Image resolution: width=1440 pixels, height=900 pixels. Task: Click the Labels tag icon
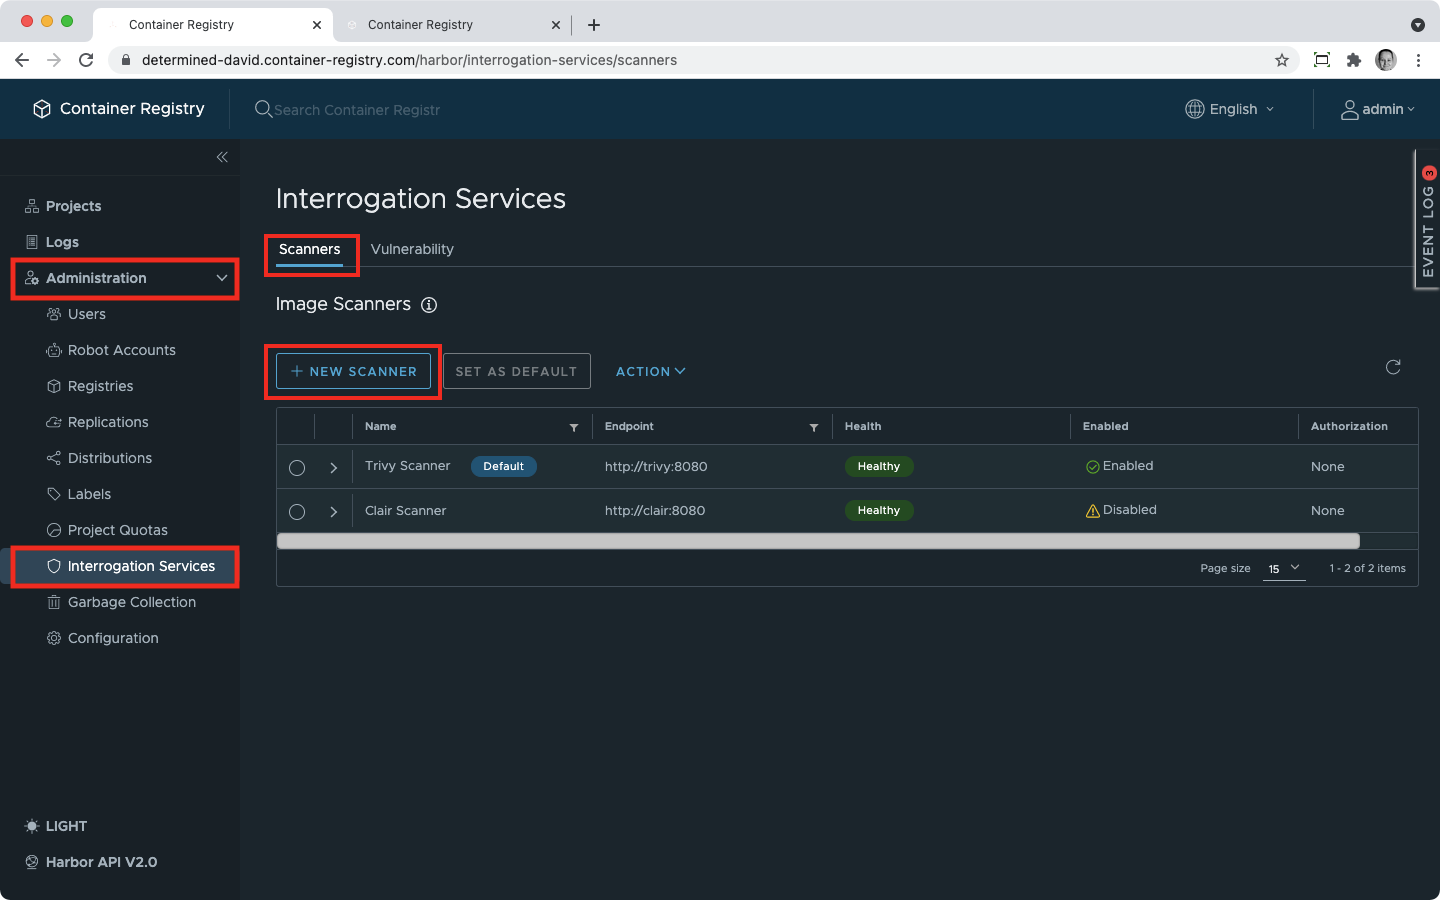point(54,494)
